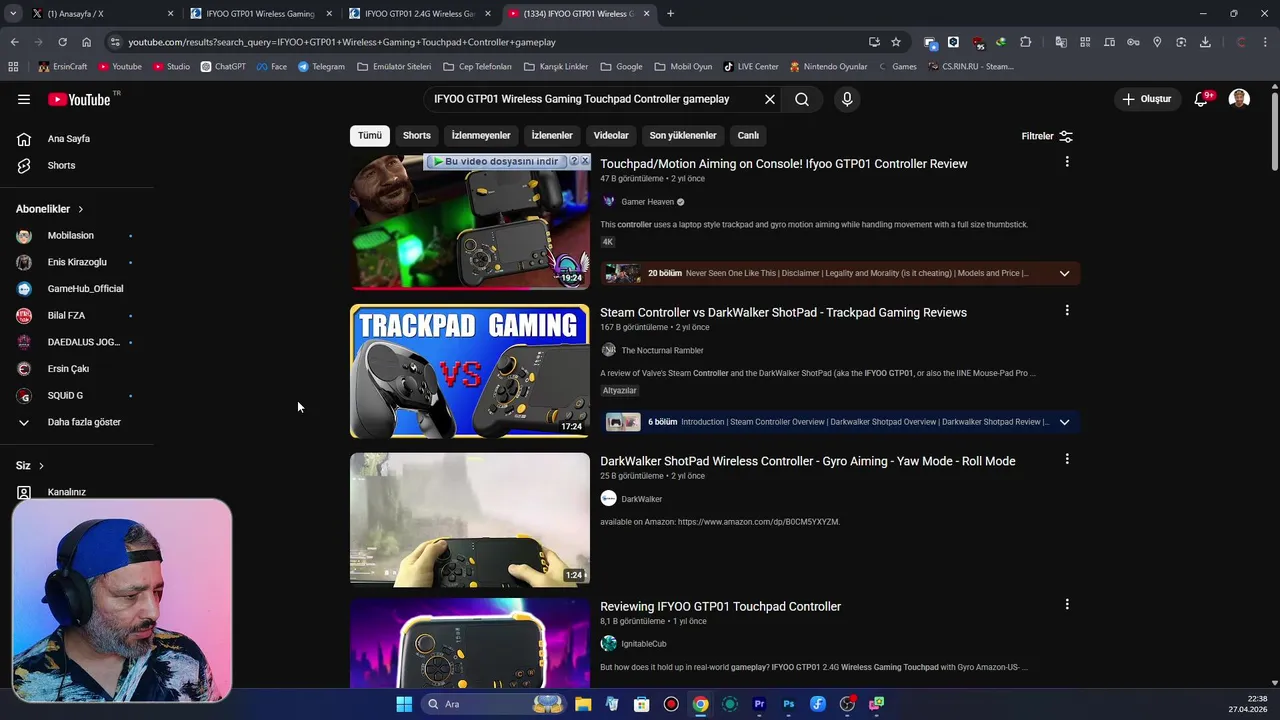Click the magnifier search button
The width and height of the screenshot is (1280, 720).
click(802, 99)
